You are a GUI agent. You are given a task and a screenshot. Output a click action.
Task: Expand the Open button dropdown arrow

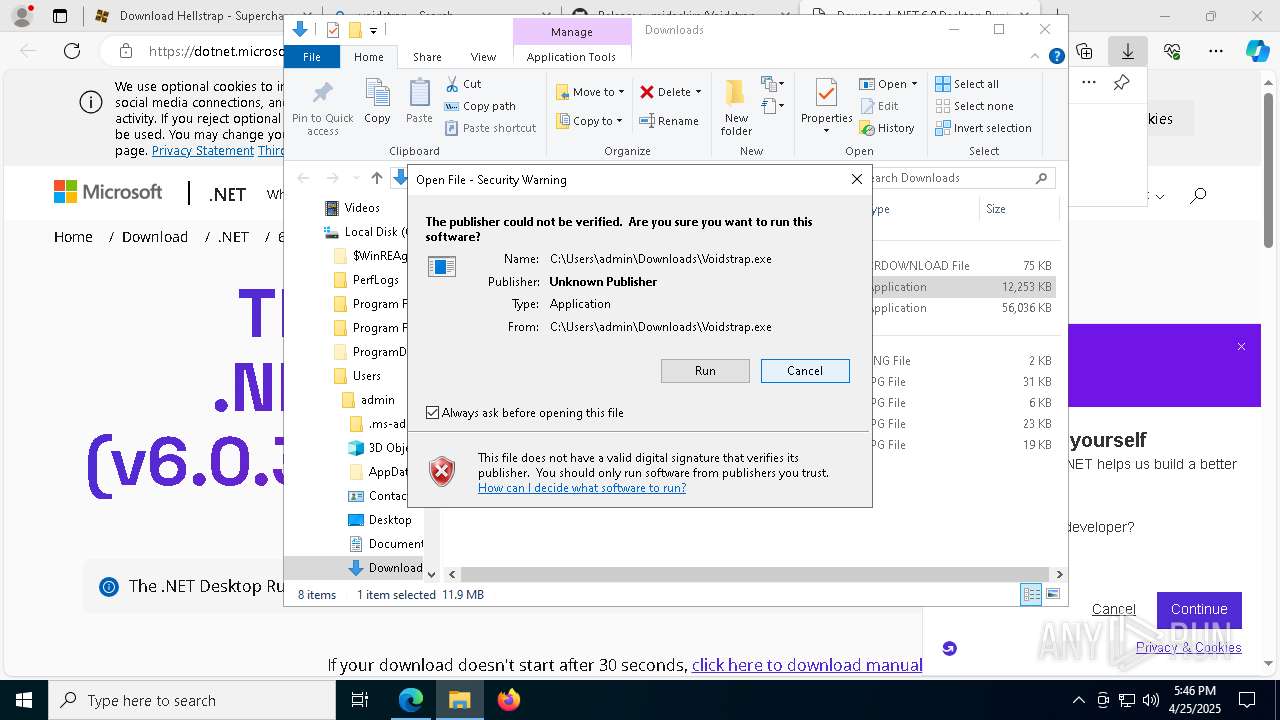[x=914, y=84]
